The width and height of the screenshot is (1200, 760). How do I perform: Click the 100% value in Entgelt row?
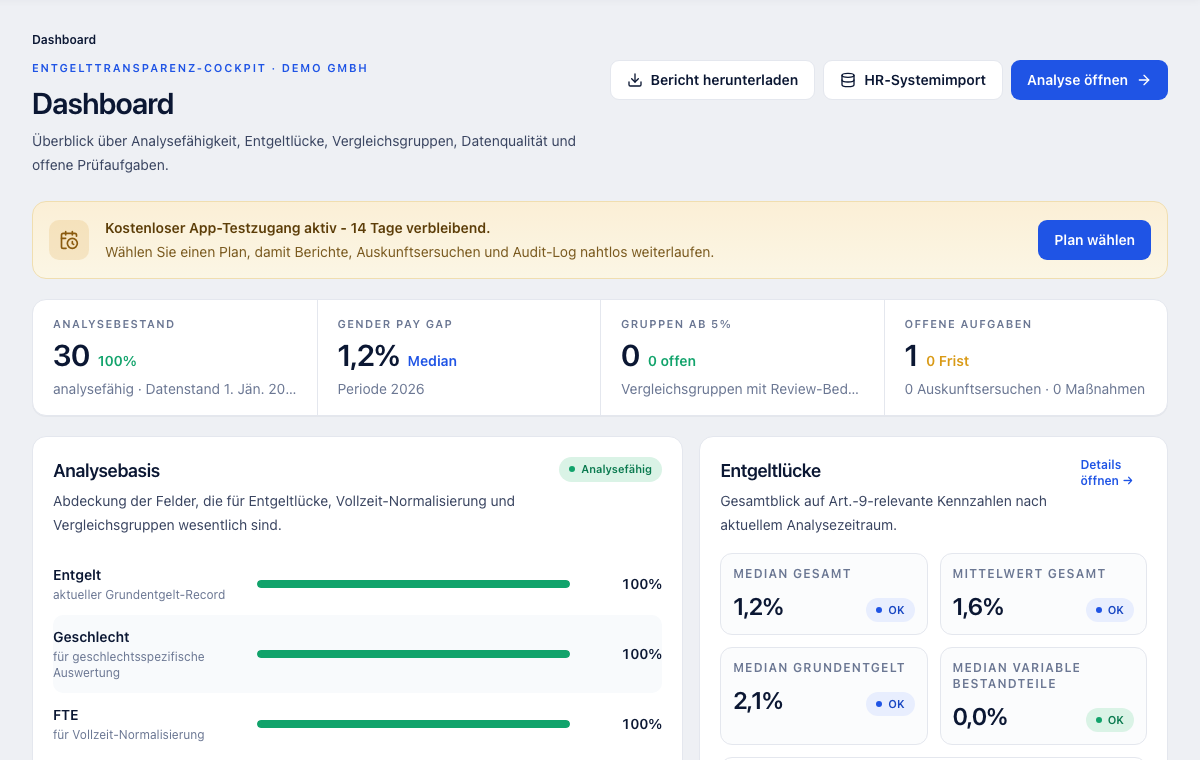(x=642, y=584)
